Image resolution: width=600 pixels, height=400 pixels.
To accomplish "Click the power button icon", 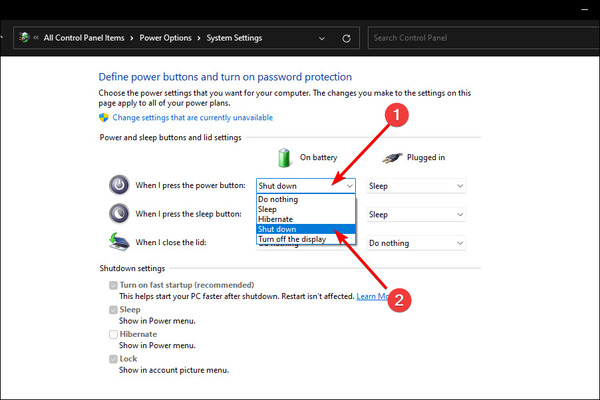I will 119,185.
